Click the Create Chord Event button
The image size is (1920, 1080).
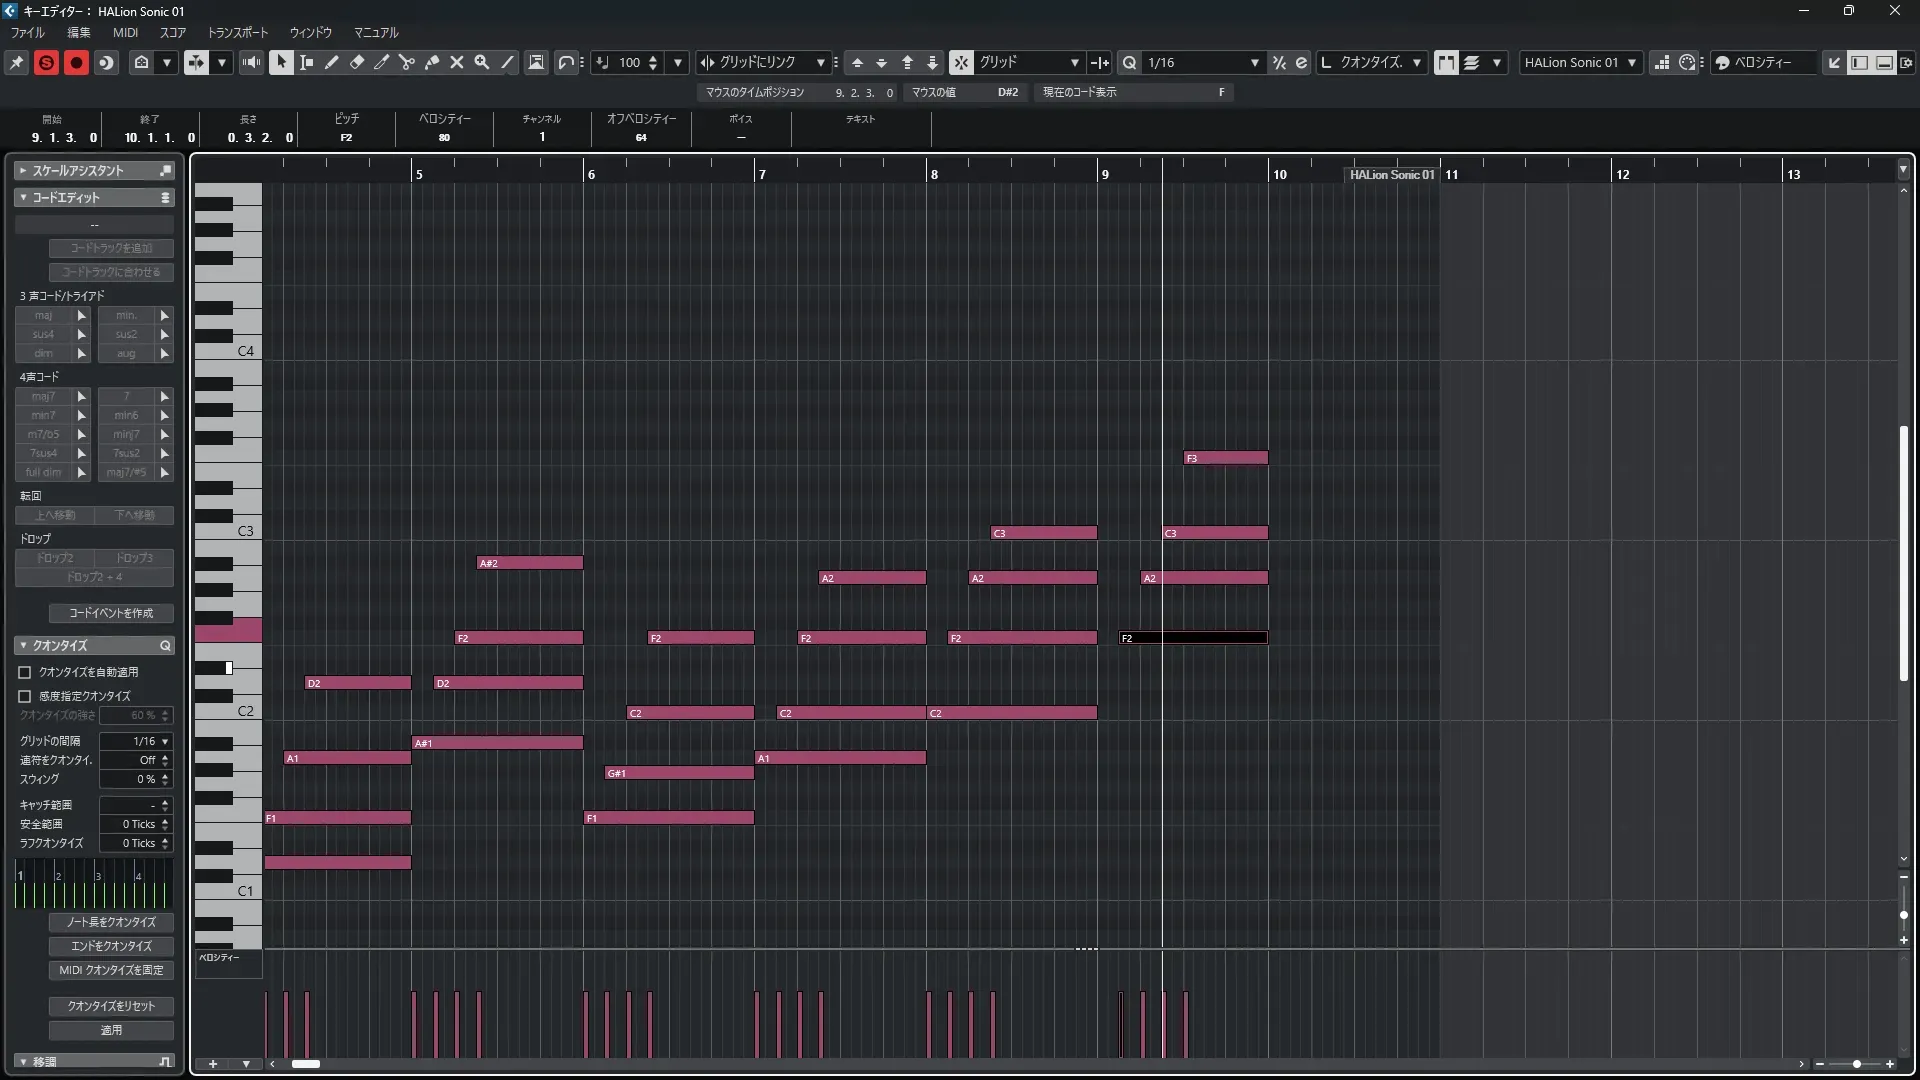pyautogui.click(x=111, y=613)
